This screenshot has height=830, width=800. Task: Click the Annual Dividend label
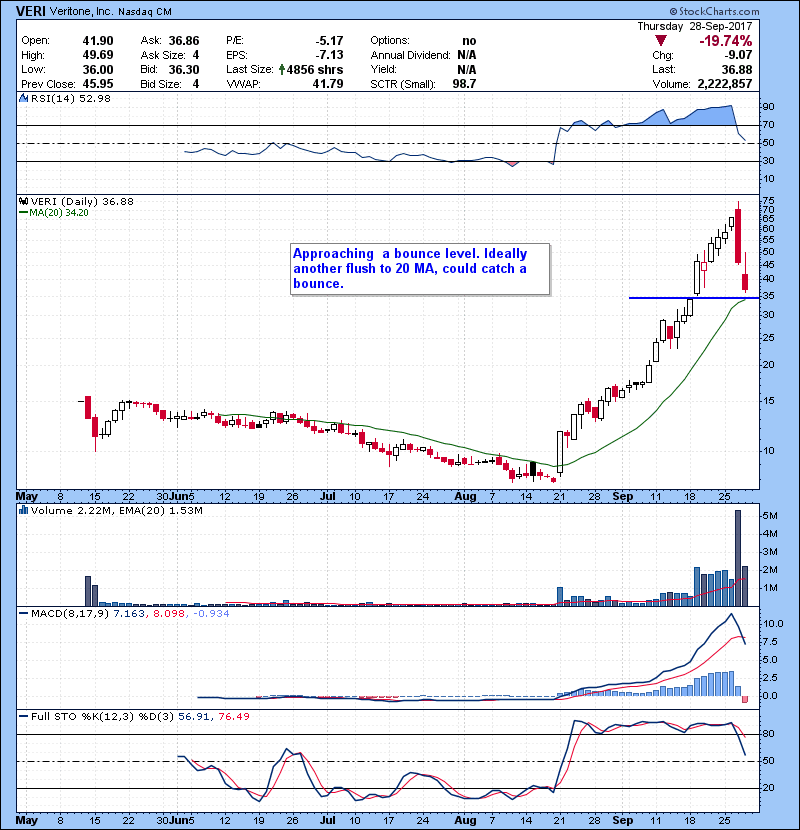[410, 55]
